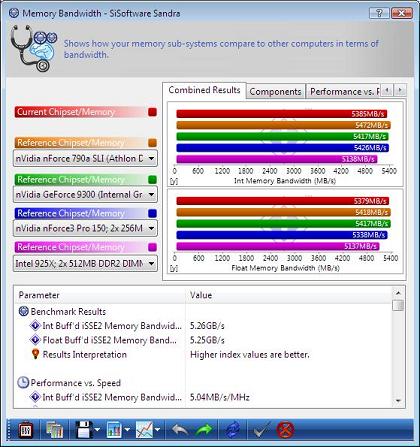Click the line graph options icon
The width and height of the screenshot is (420, 447).
coord(144,430)
